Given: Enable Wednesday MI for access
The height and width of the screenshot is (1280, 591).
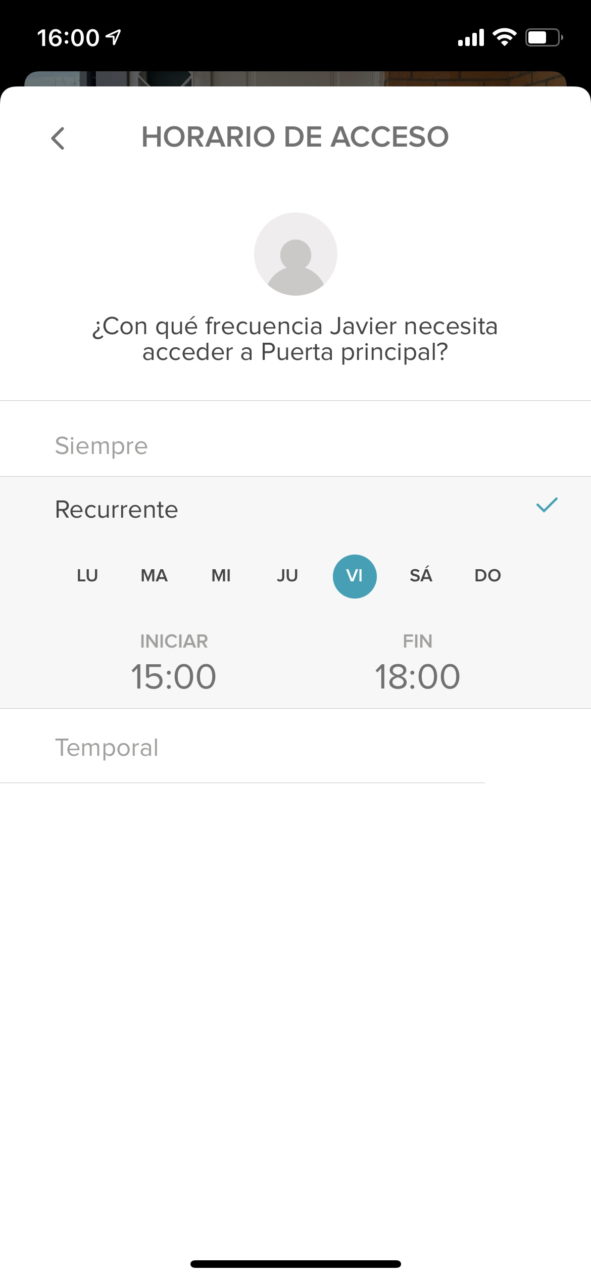Looking at the screenshot, I should click(221, 576).
